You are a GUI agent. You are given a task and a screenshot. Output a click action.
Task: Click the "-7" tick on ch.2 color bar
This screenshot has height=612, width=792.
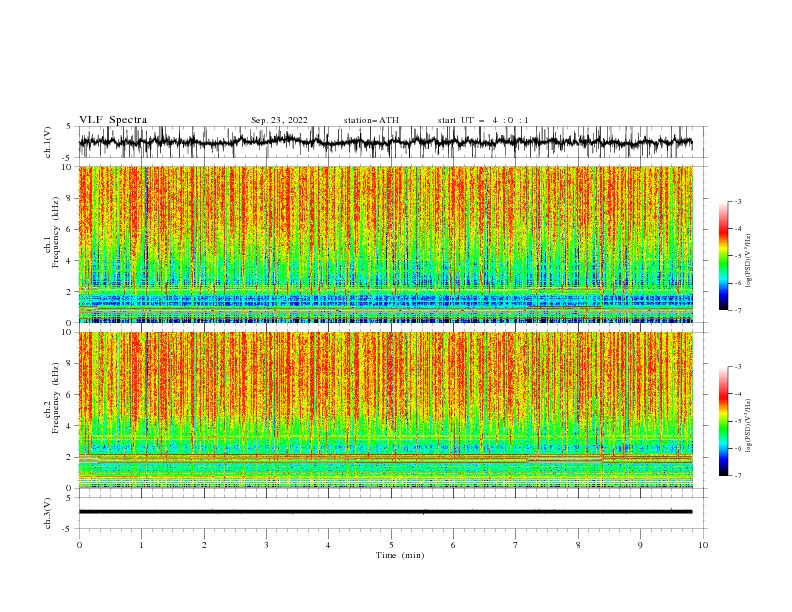(737, 476)
